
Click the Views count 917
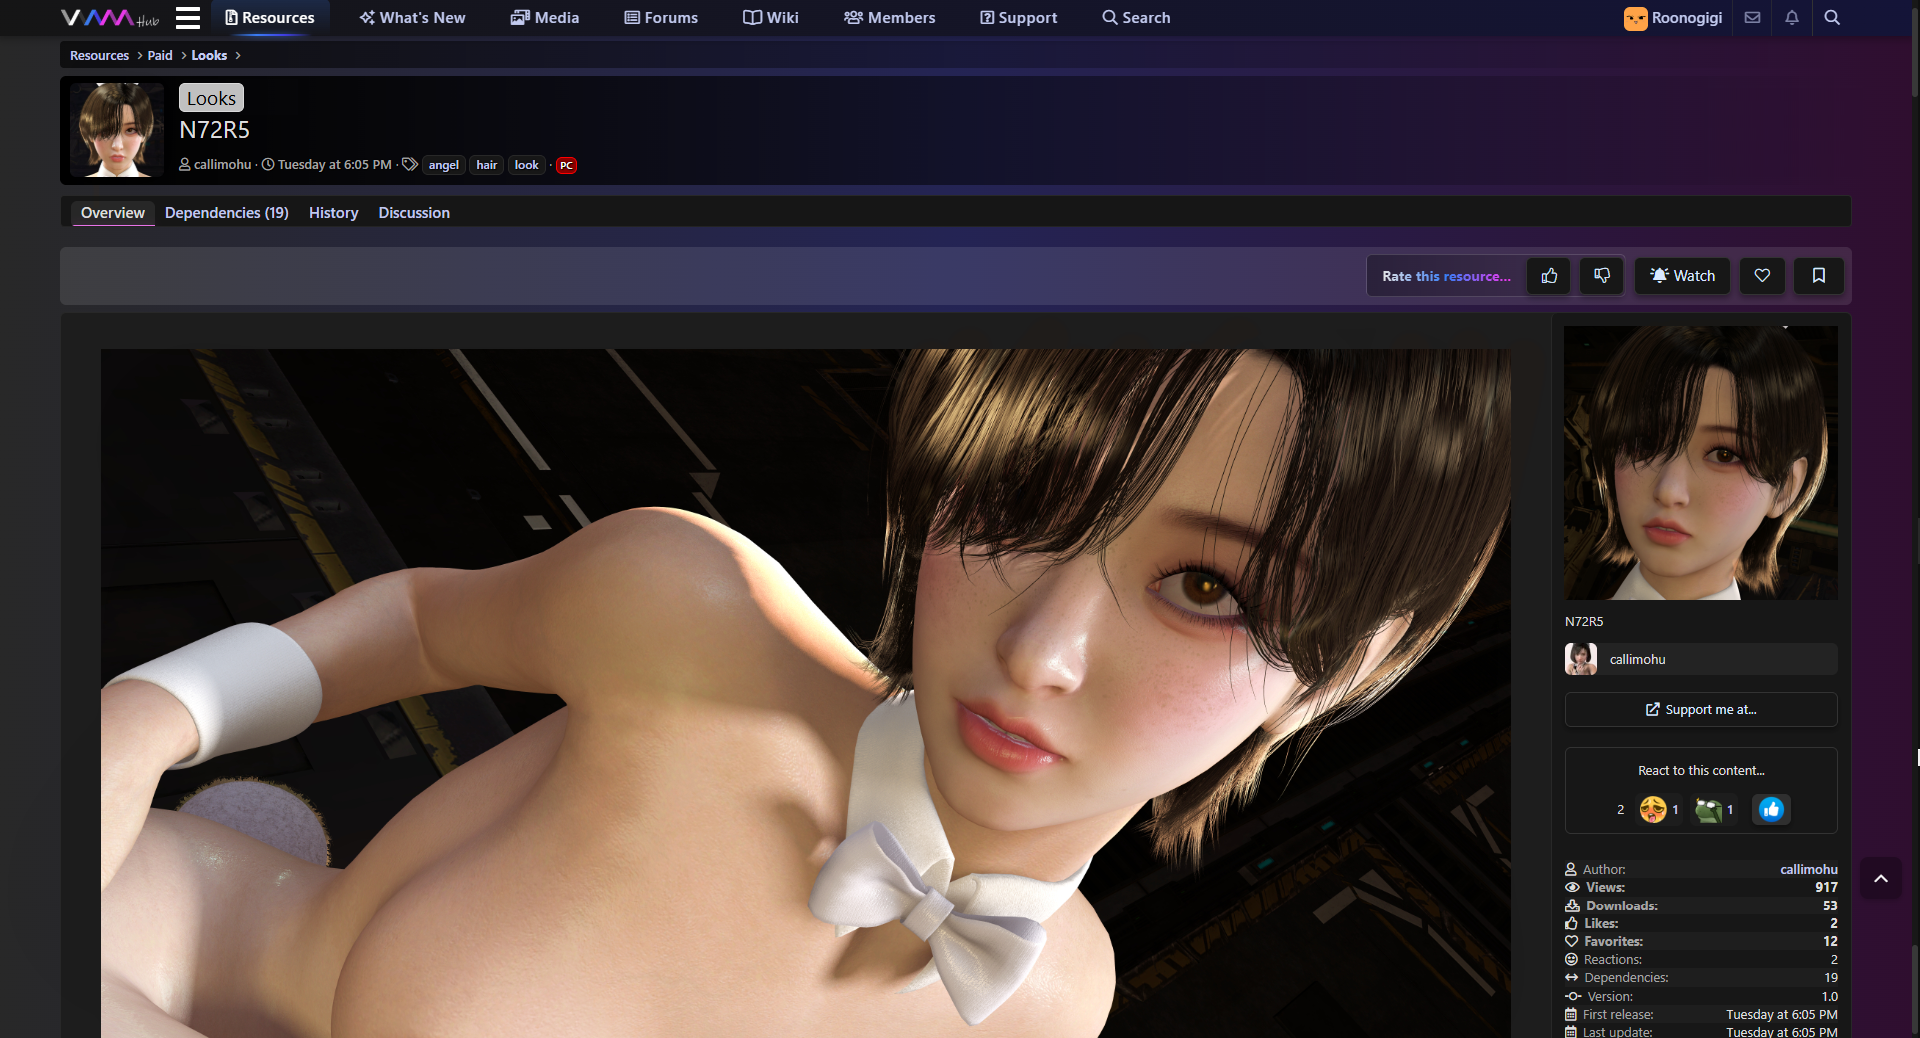point(1826,888)
